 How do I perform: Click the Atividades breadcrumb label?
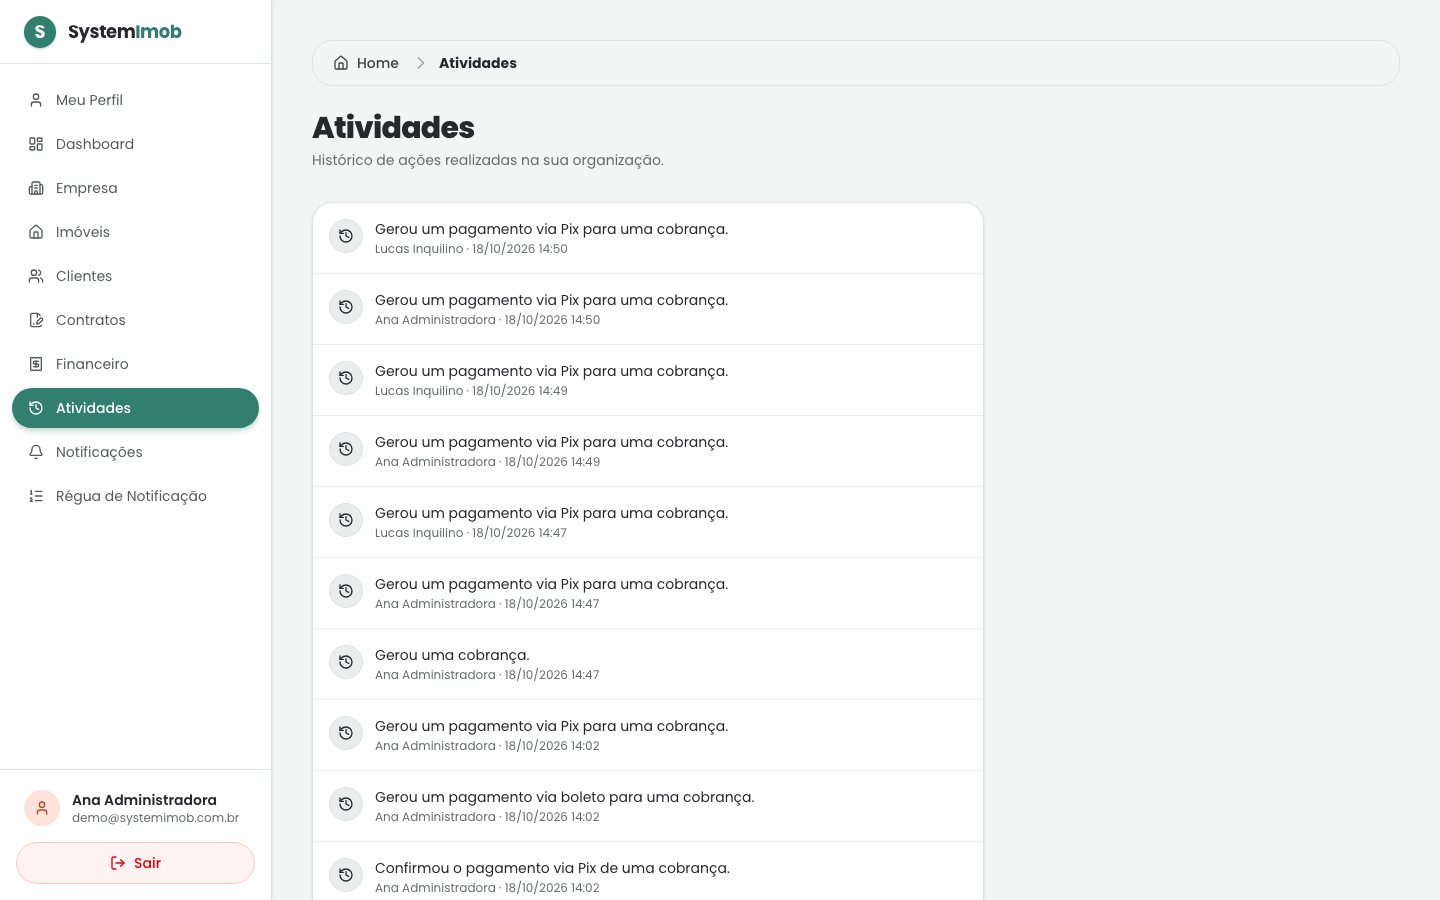pos(478,63)
